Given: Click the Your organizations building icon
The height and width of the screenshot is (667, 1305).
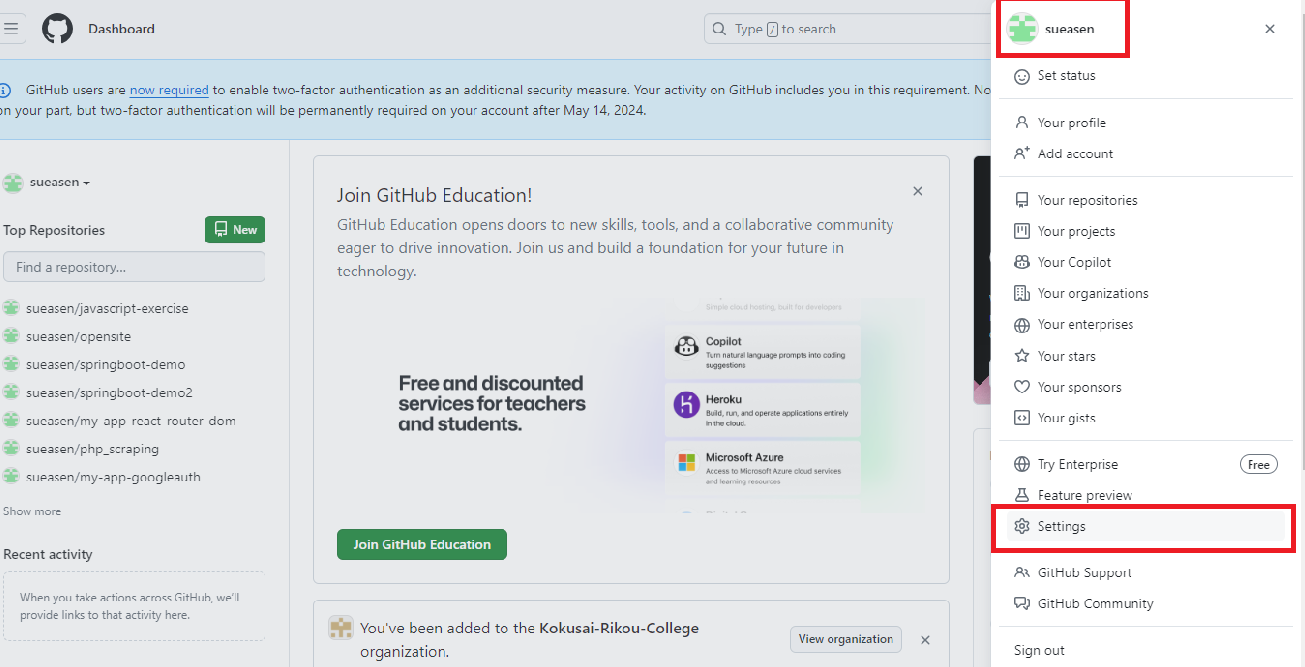Looking at the screenshot, I should pyautogui.click(x=1022, y=293).
